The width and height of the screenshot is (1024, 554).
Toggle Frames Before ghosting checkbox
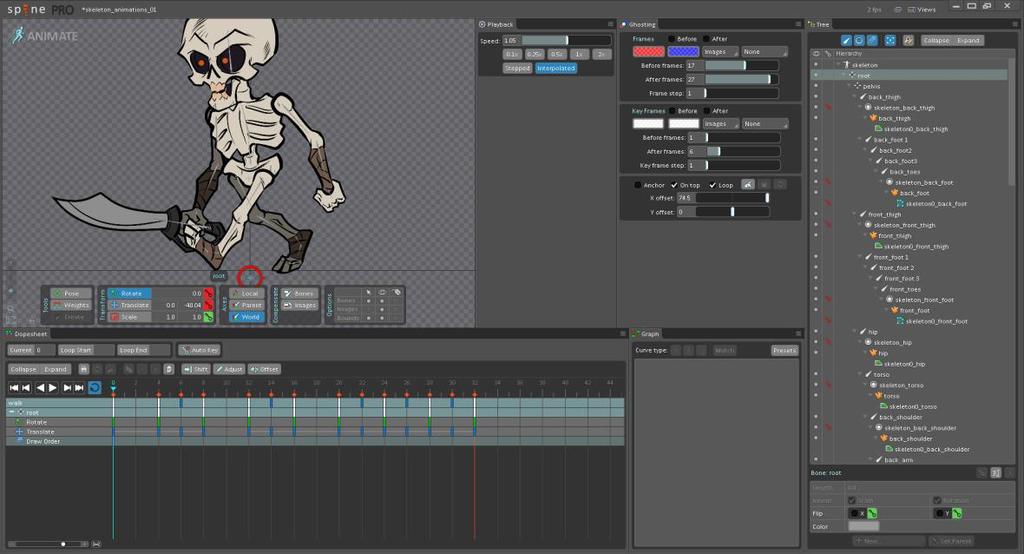(671, 39)
